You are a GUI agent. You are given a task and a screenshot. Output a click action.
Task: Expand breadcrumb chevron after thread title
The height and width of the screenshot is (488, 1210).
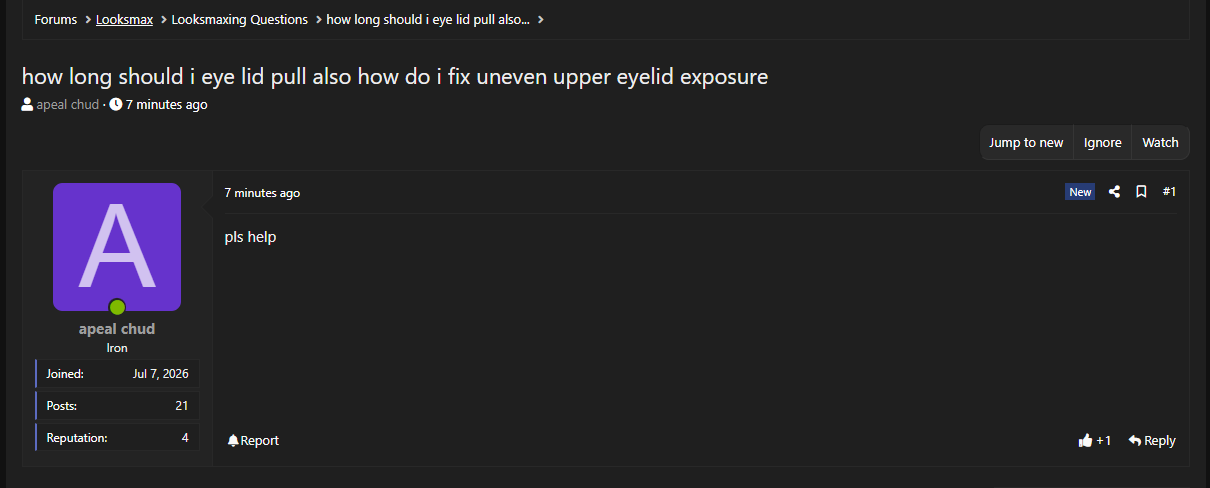[541, 20]
